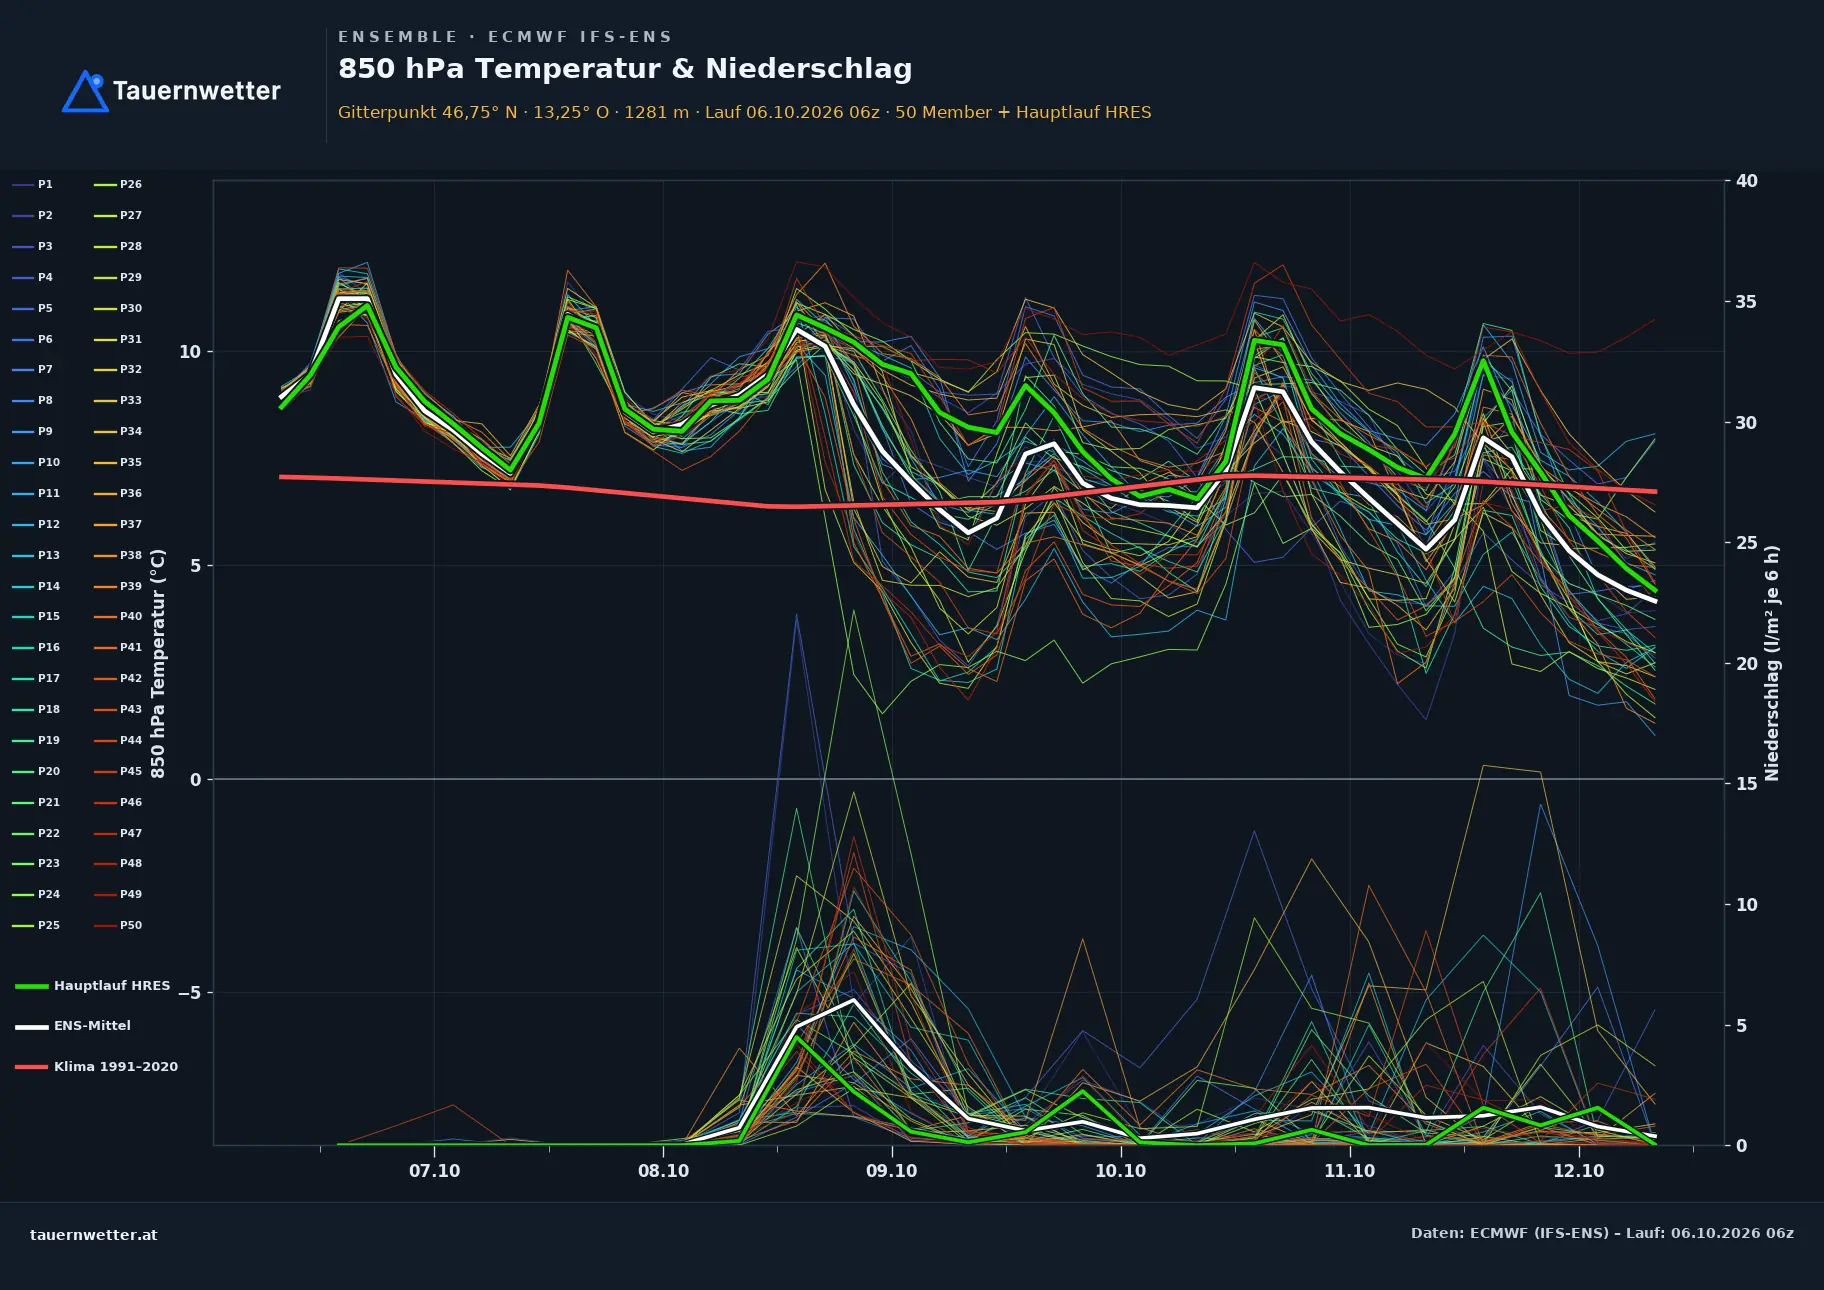Viewport: 1824px width, 1290px height.
Task: Click the Gitterpunkt coordinates subtitle line
Action: point(745,113)
